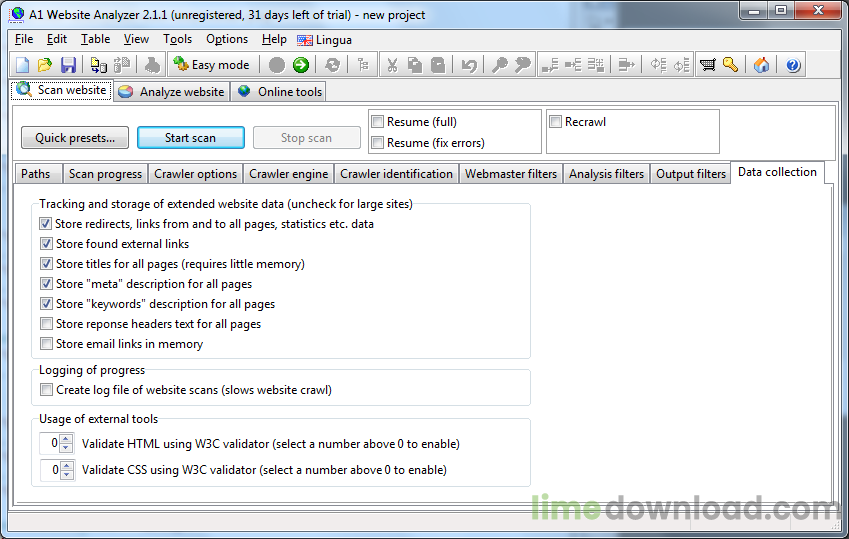Screen dimensions: 849x539
Task: Click the find next magnifier icon
Action: pos(523,65)
